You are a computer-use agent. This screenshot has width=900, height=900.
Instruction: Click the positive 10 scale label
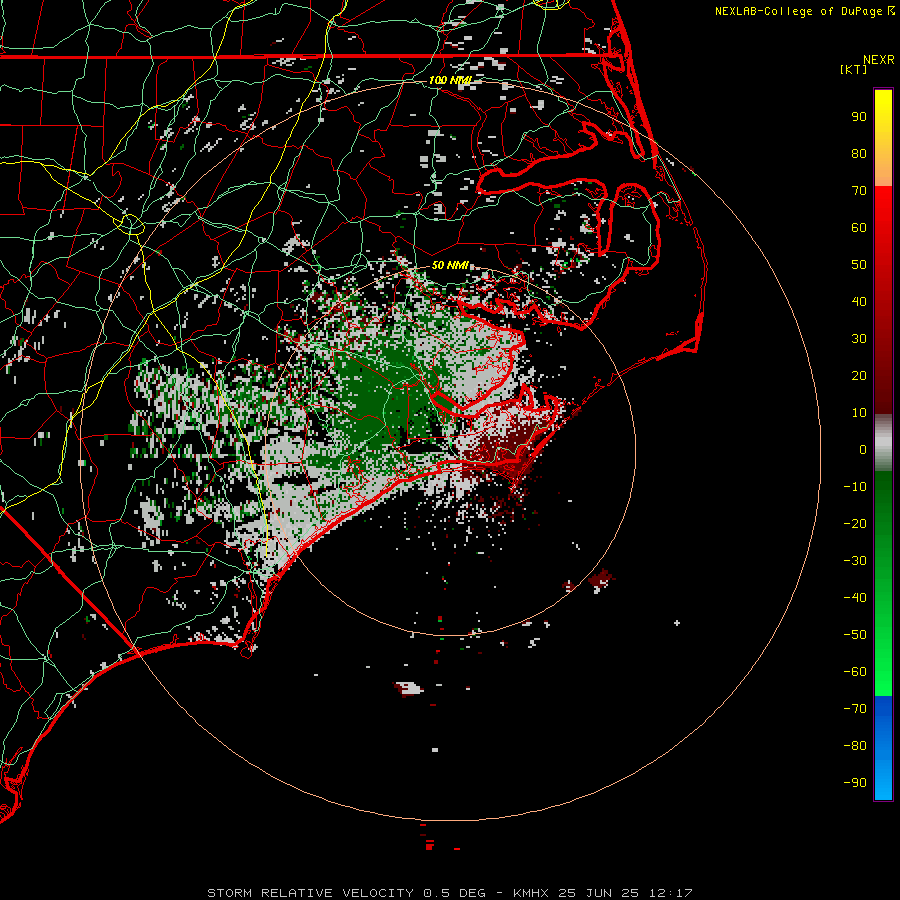click(x=859, y=413)
